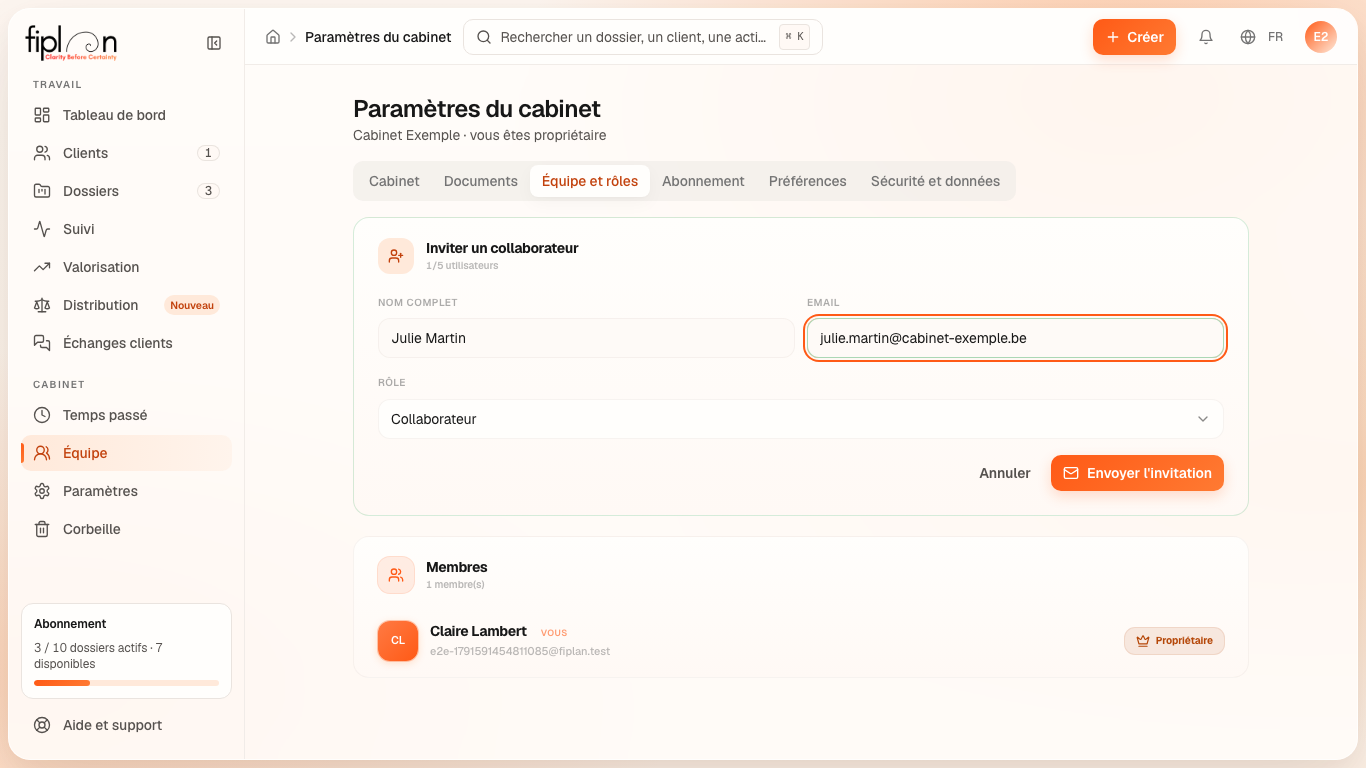The image size is (1366, 768).
Task: Click the Aide et support lifebuoy icon
Action: (x=42, y=725)
